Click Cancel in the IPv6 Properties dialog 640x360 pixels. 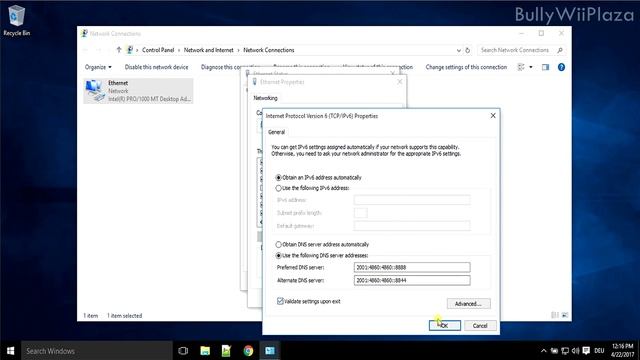pyautogui.click(x=480, y=326)
